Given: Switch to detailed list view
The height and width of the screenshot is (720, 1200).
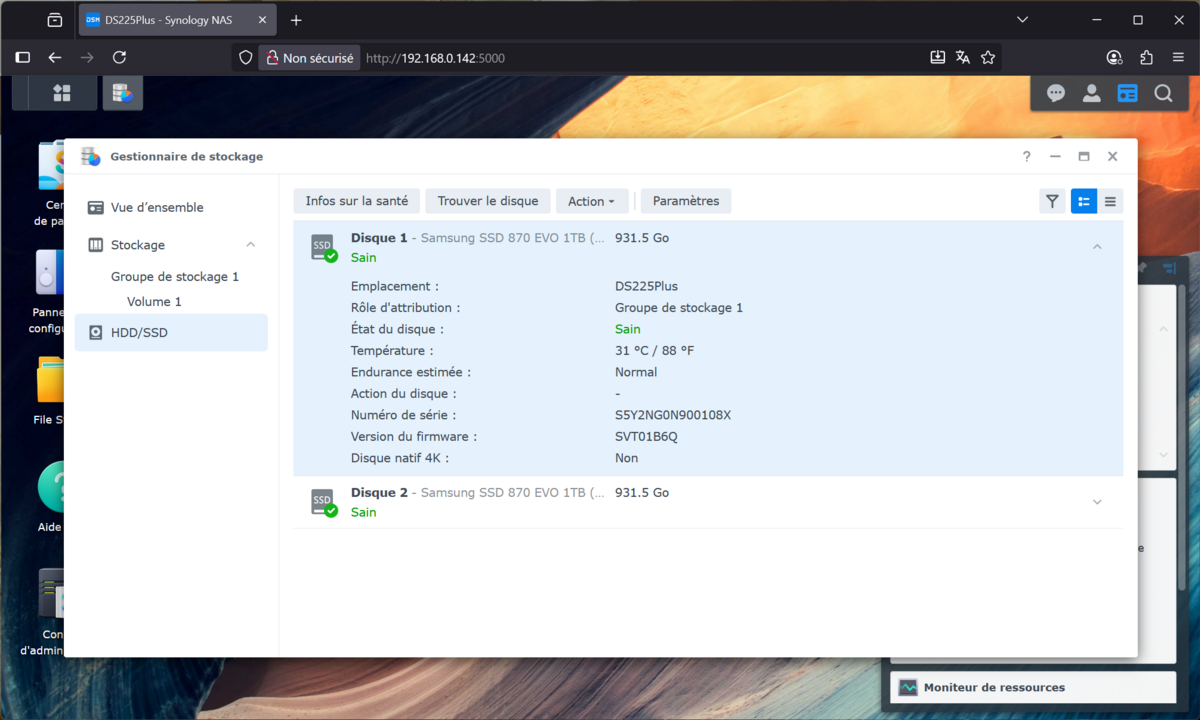Looking at the screenshot, I should 1084,201.
